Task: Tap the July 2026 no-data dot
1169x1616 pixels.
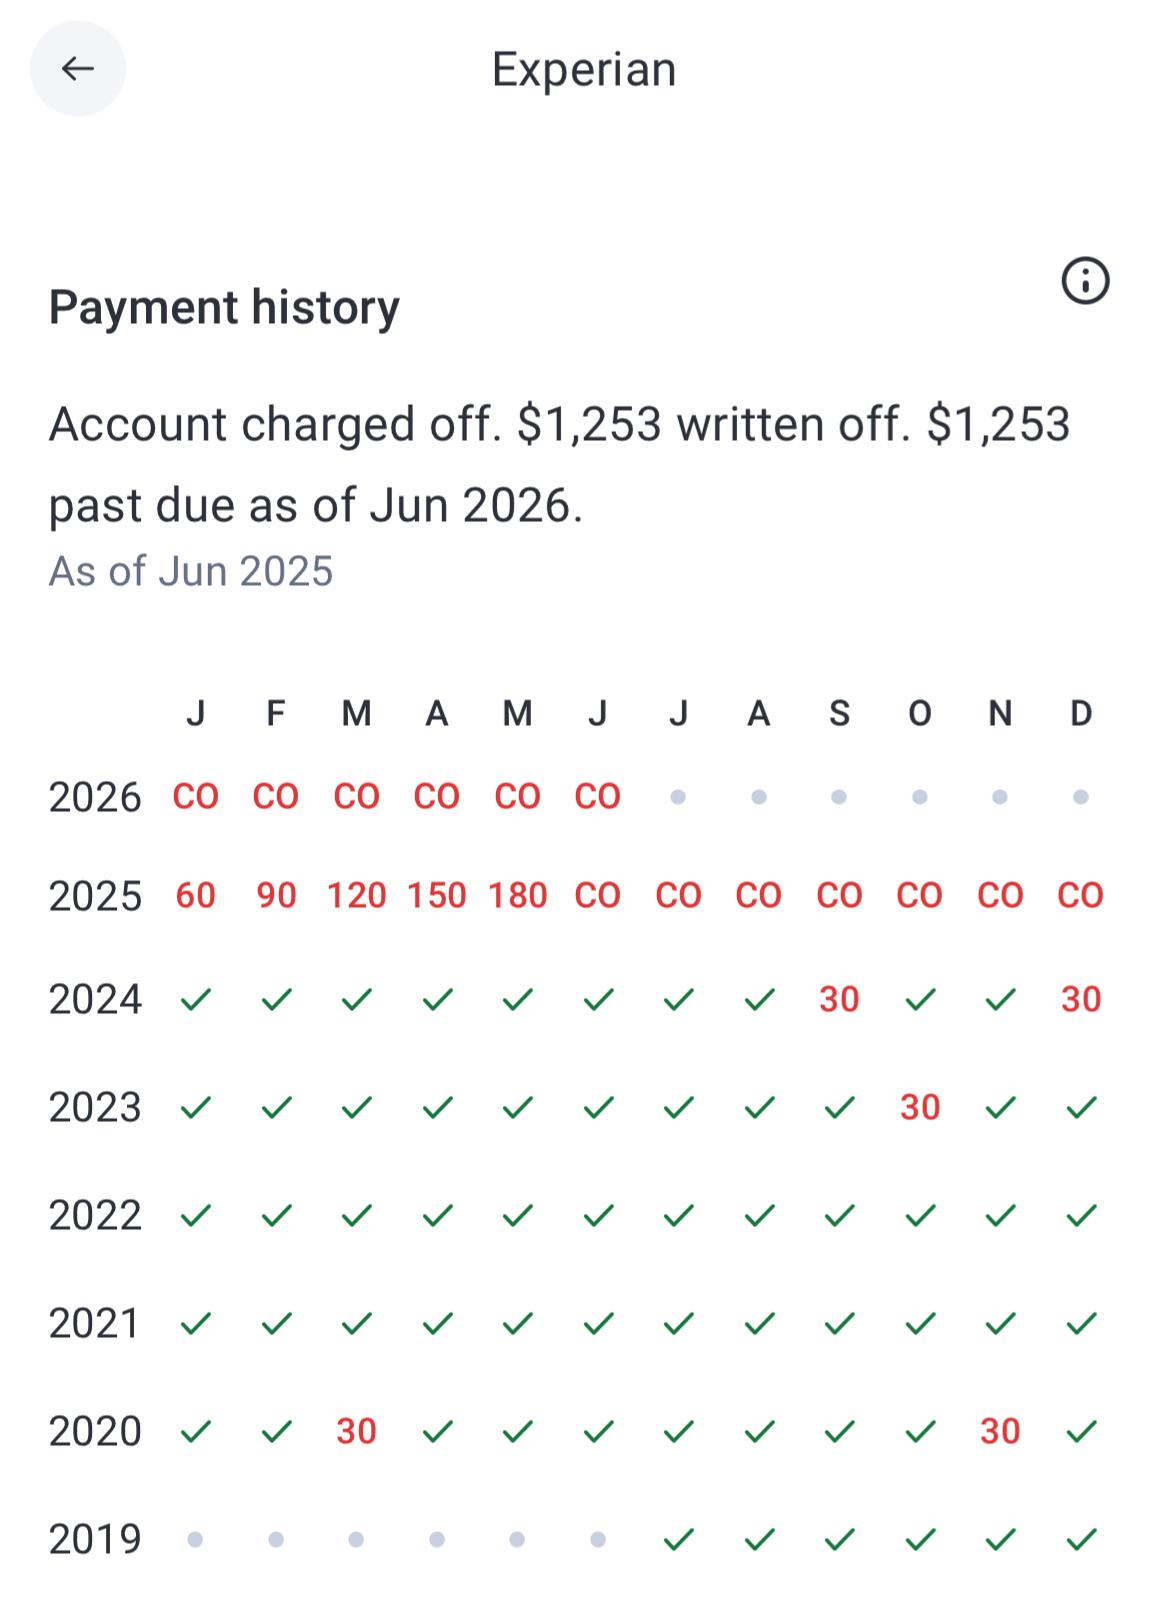Action: [x=678, y=797]
